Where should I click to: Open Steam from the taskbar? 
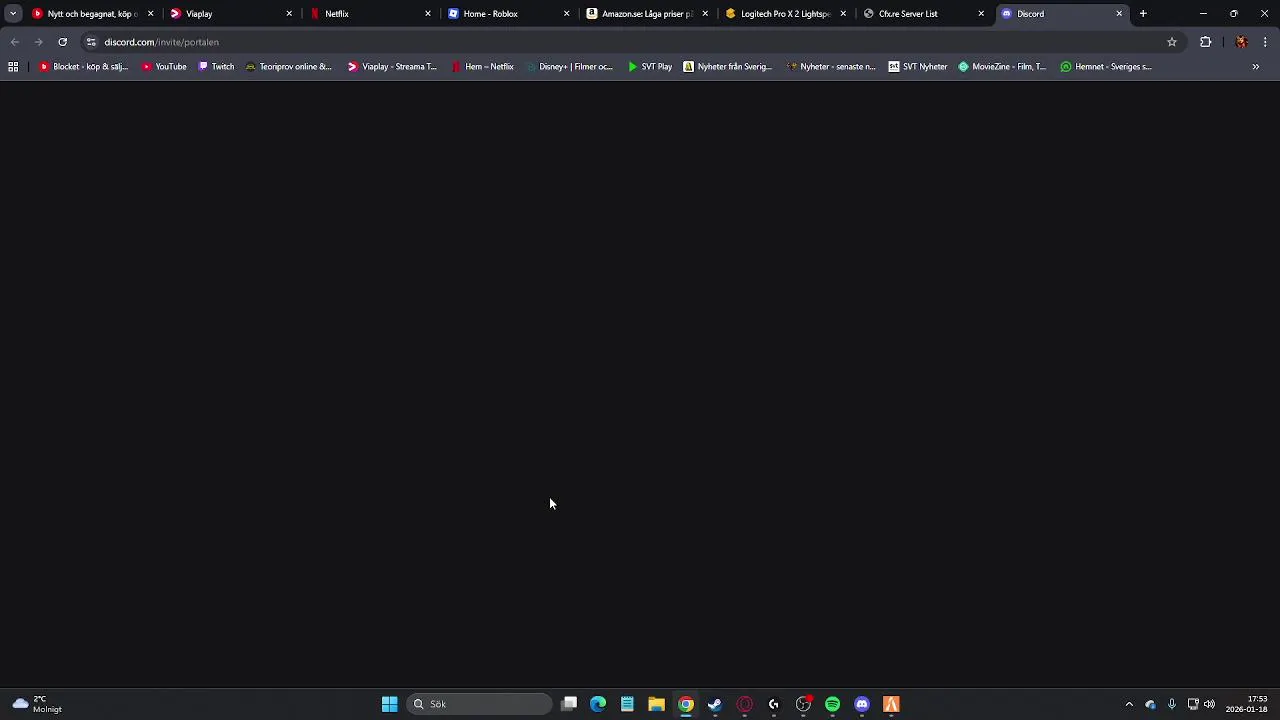click(715, 704)
